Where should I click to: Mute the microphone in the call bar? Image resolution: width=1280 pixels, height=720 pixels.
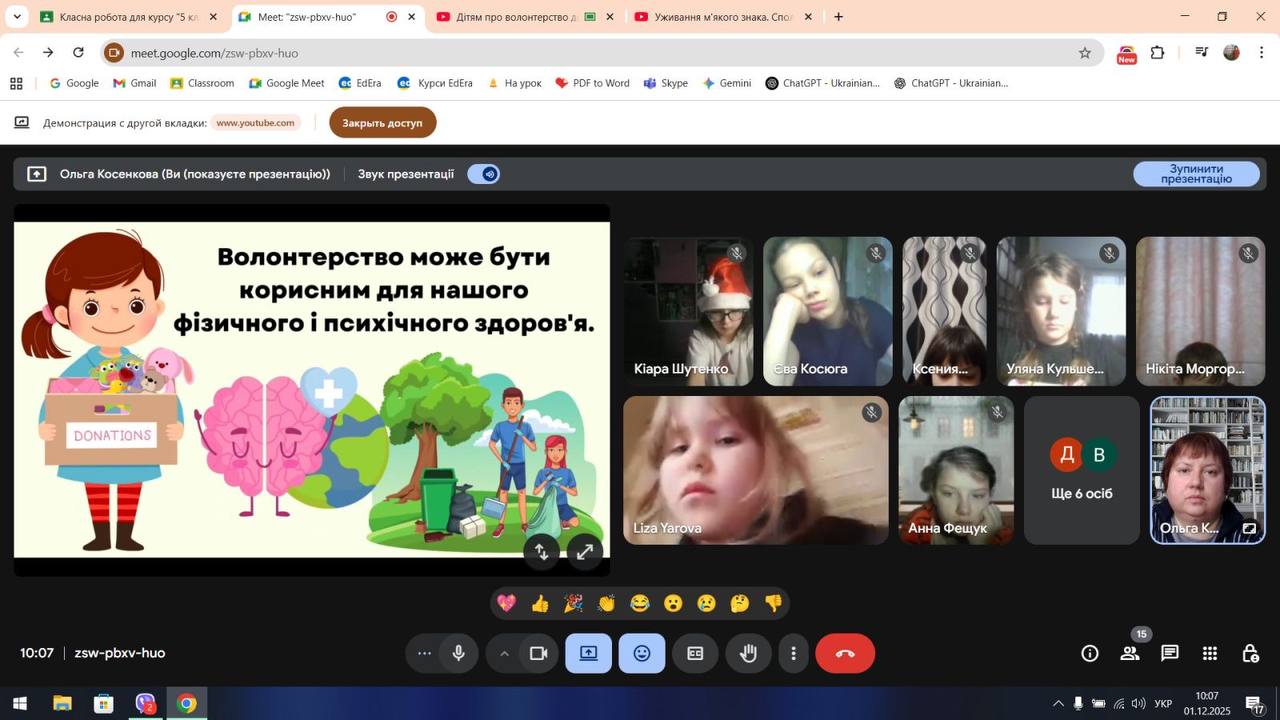[458, 653]
